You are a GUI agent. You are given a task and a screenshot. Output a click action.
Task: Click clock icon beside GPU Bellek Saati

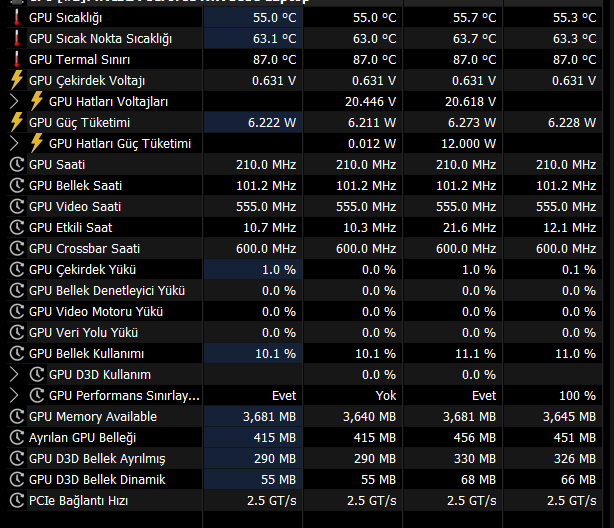click(x=17, y=185)
